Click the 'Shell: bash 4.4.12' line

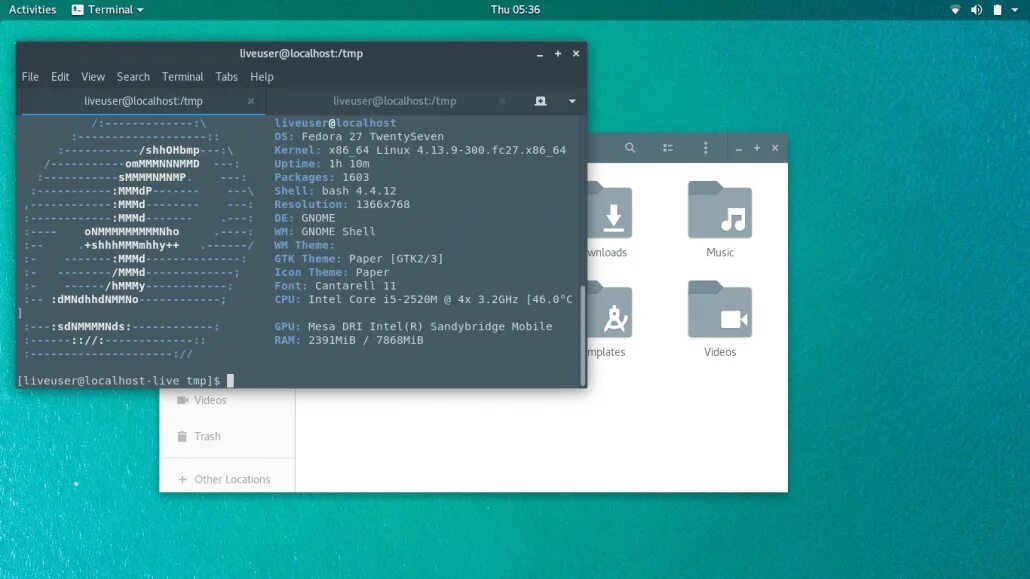[x=335, y=191]
